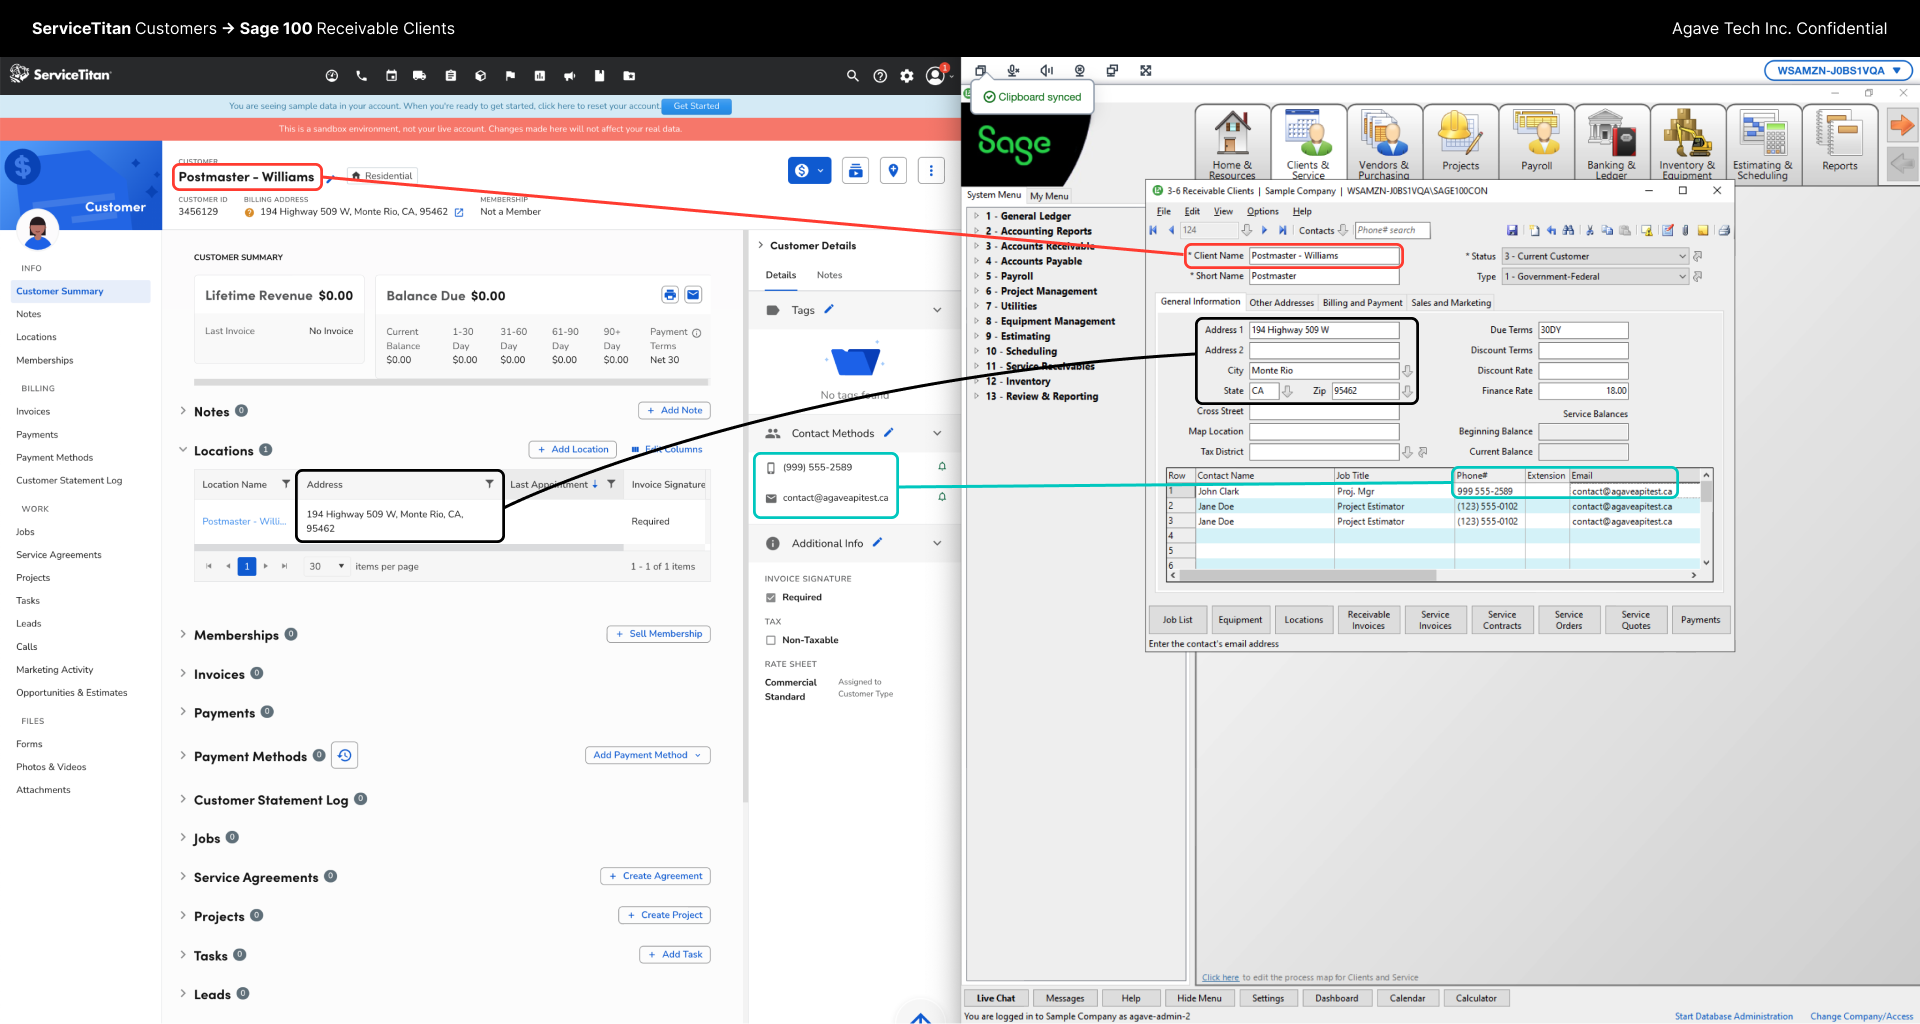Image resolution: width=1920 pixels, height=1024 pixels.
Task: Open the ServiceTitan dashboard gauge icon
Action: pos(332,76)
